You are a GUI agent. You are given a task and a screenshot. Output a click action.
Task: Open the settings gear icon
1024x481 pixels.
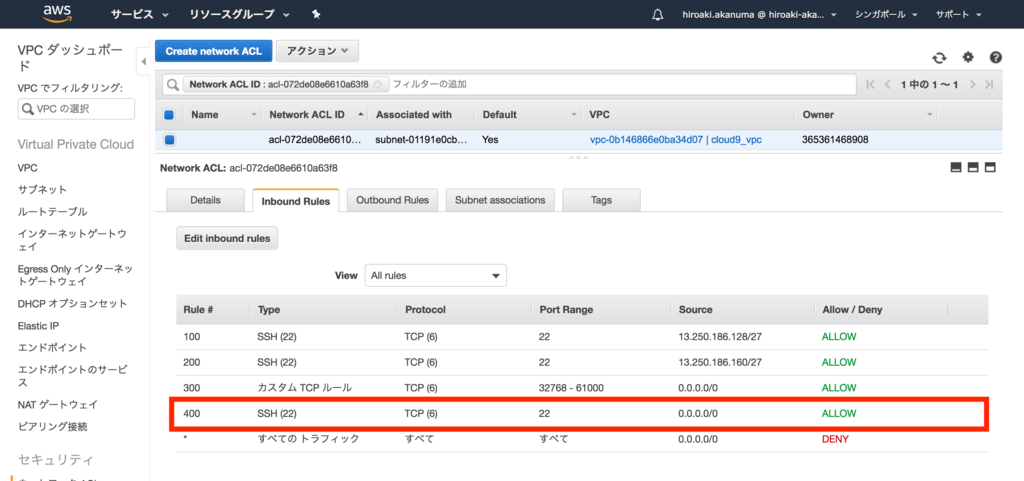pos(968,57)
